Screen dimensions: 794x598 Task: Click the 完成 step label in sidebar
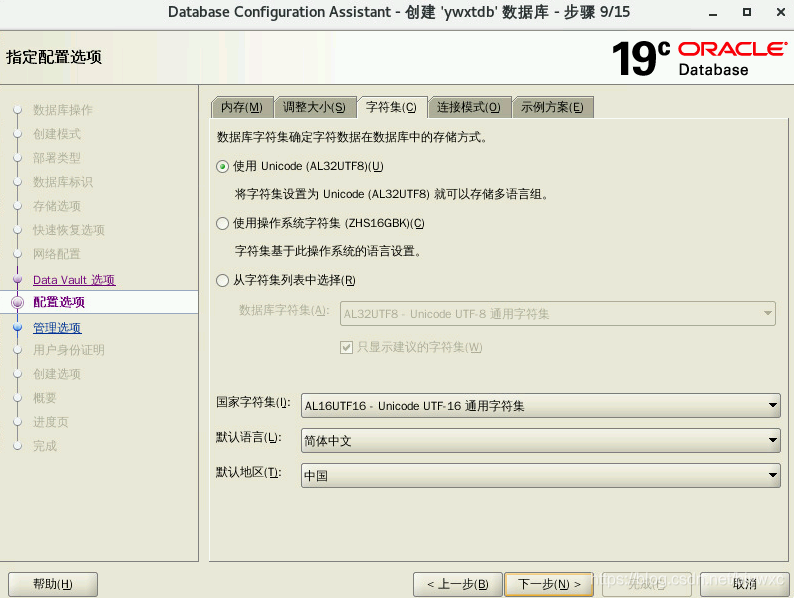(x=45, y=446)
